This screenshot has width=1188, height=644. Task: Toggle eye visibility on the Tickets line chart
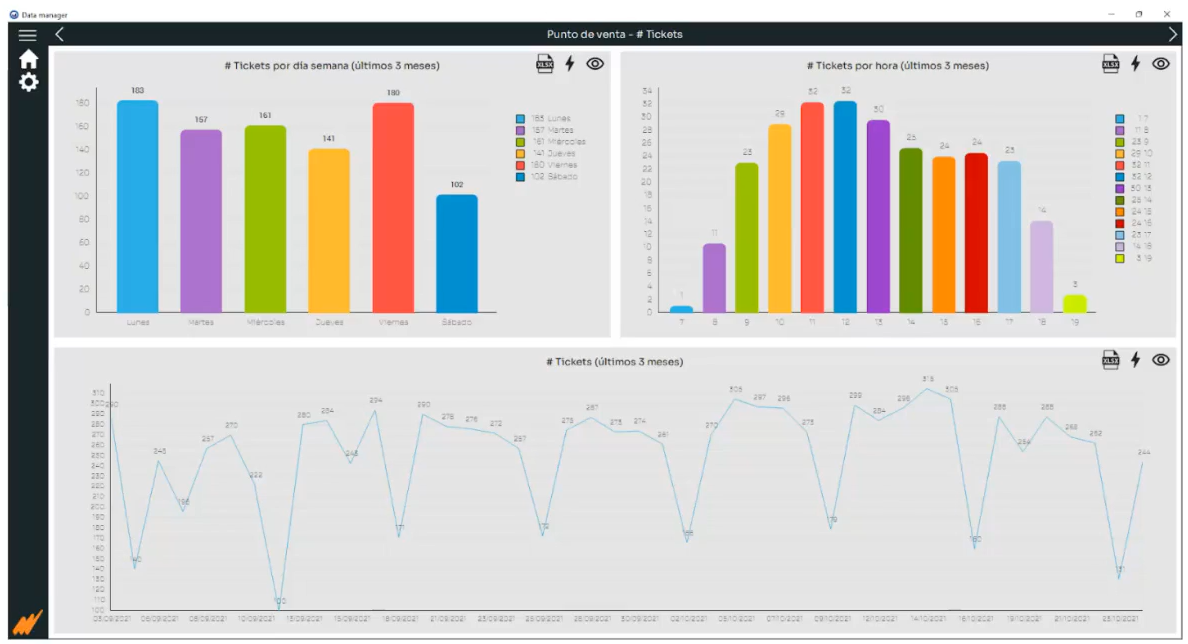1160,360
